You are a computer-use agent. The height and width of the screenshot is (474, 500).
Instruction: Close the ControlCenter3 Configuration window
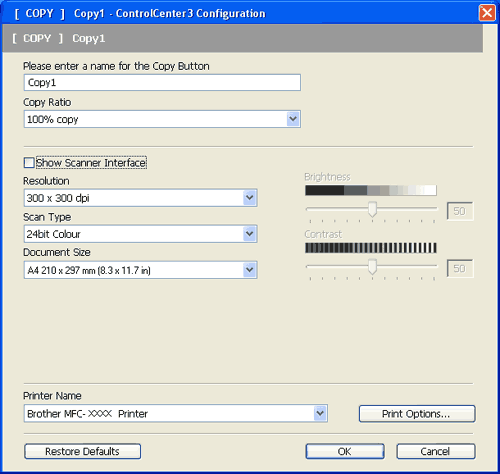(487, 13)
